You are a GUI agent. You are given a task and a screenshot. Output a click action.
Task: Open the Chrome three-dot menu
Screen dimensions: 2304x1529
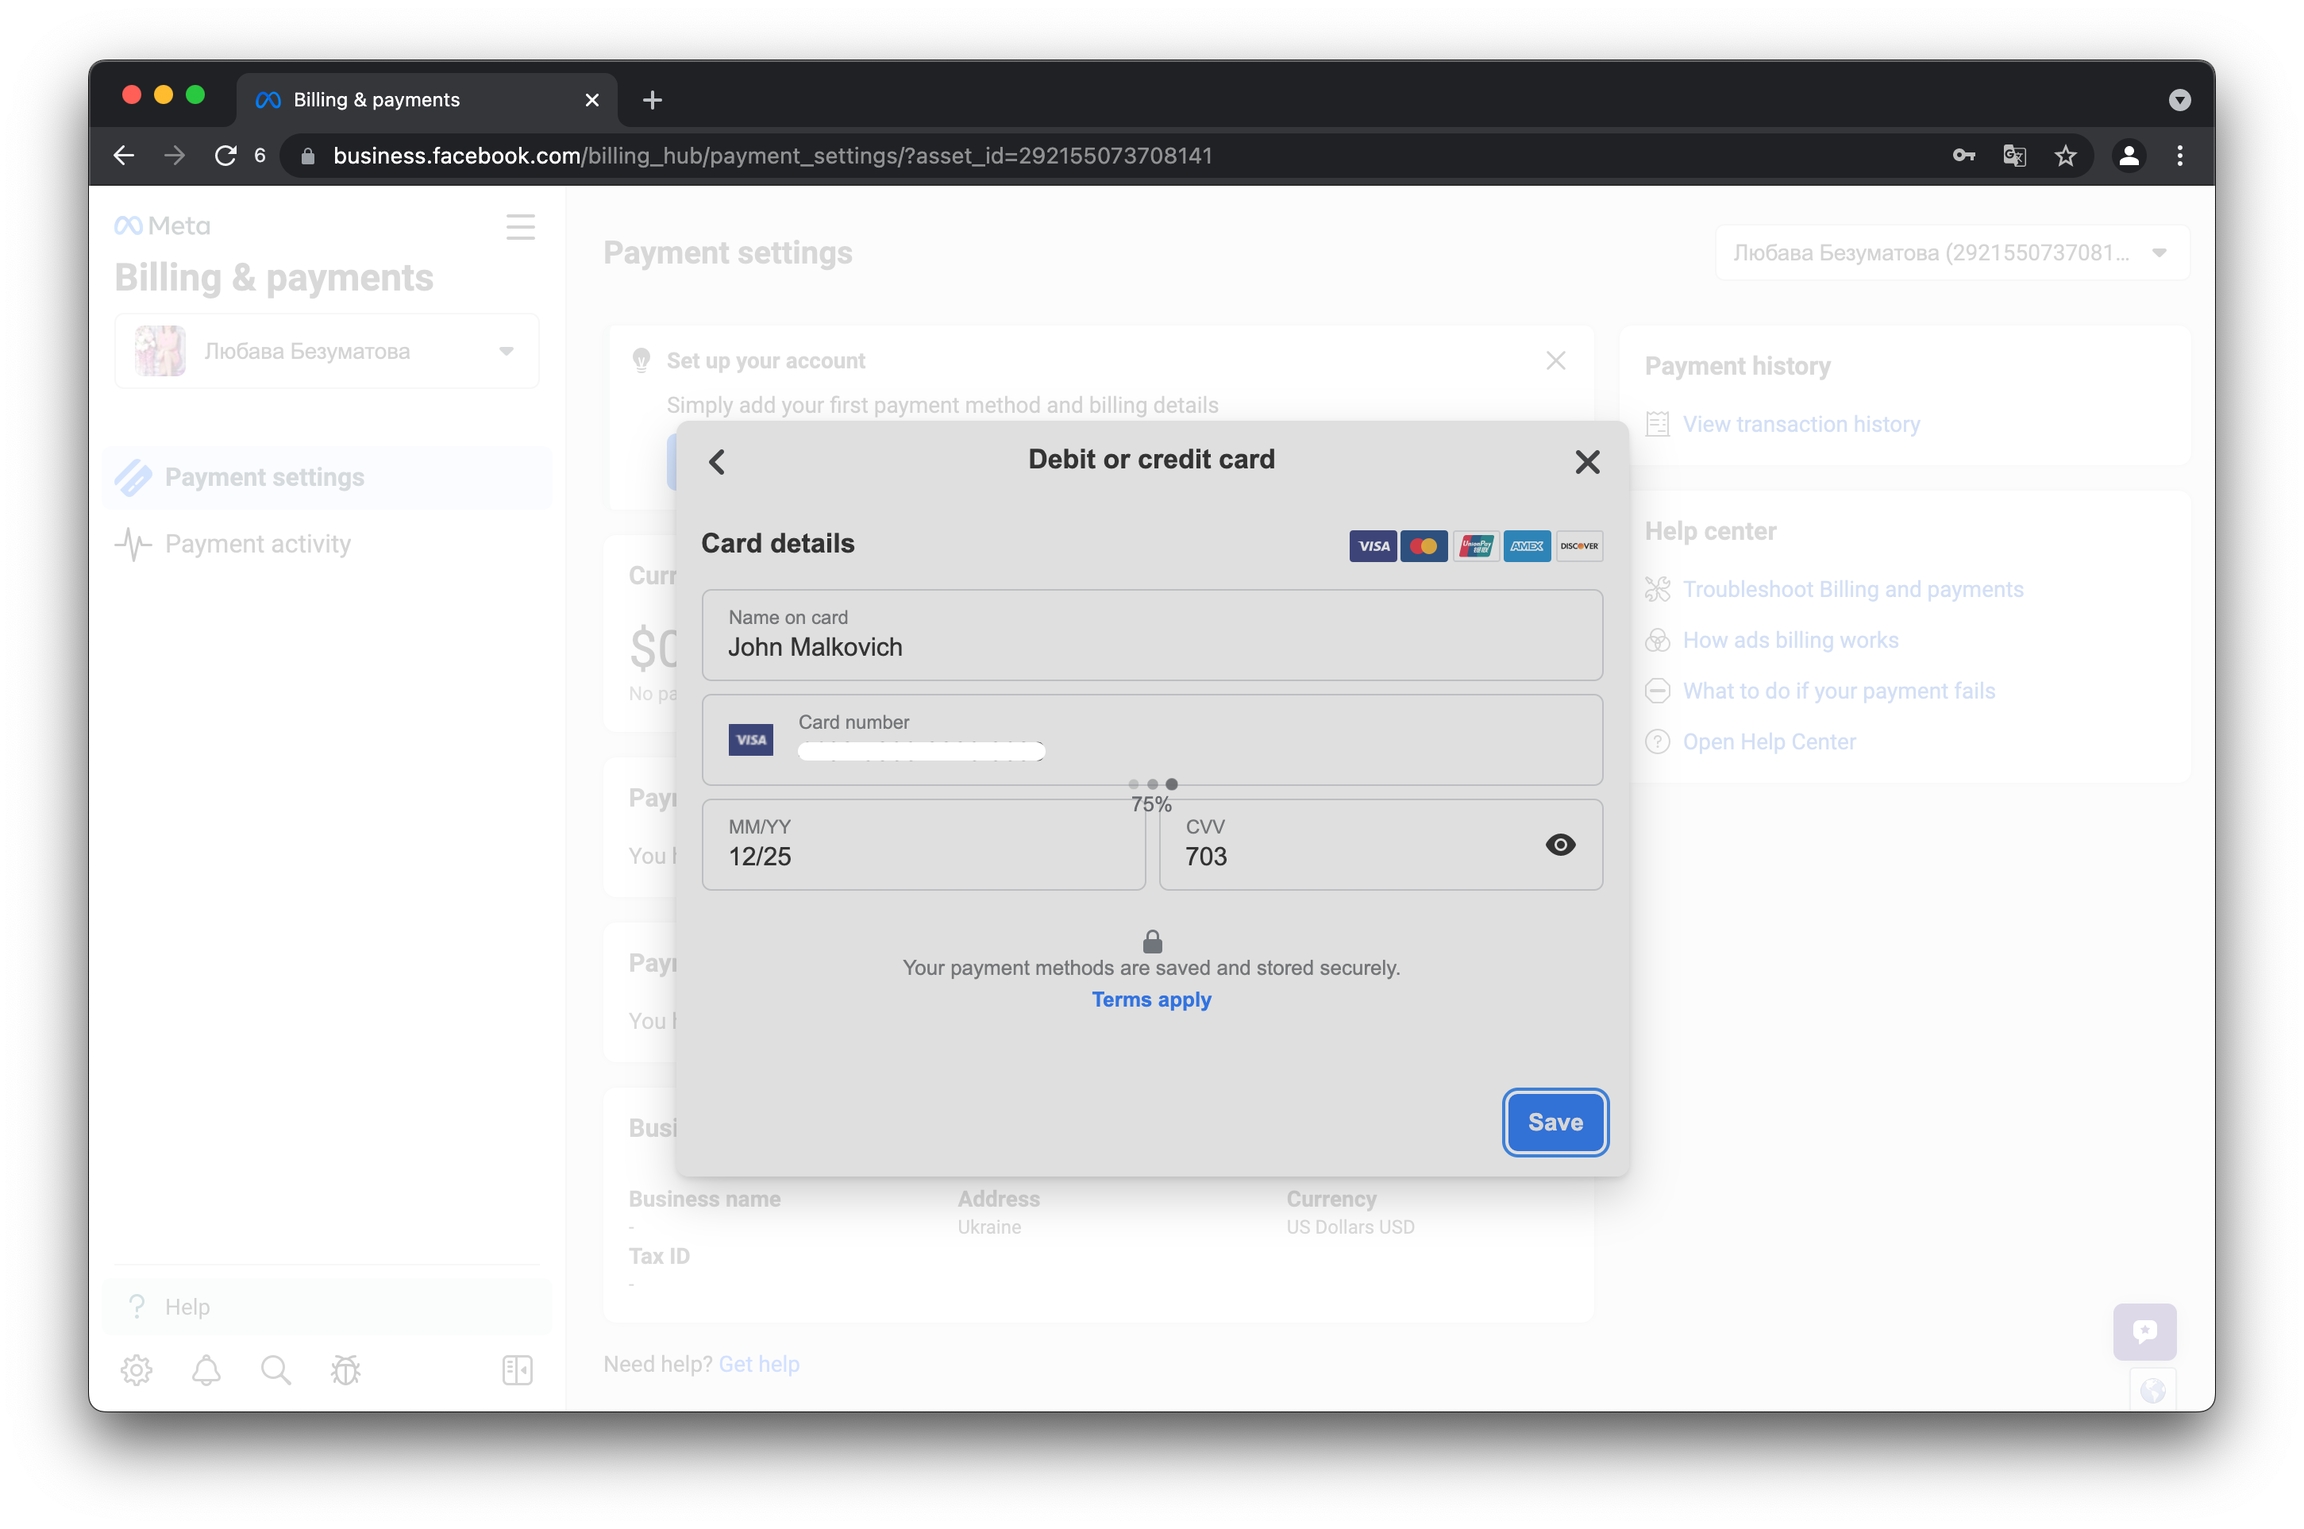point(2180,156)
